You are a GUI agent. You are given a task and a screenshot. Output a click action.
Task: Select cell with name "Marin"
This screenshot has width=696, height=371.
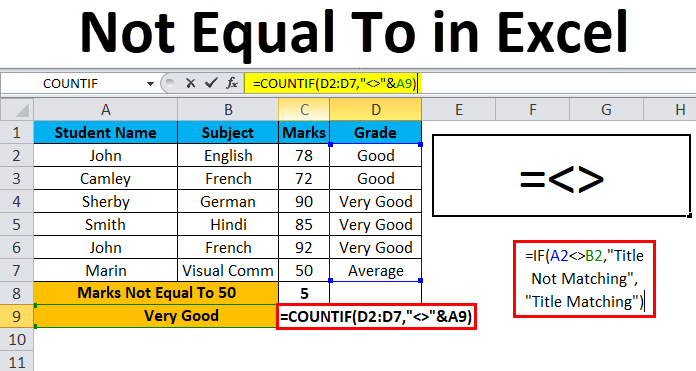coord(106,270)
